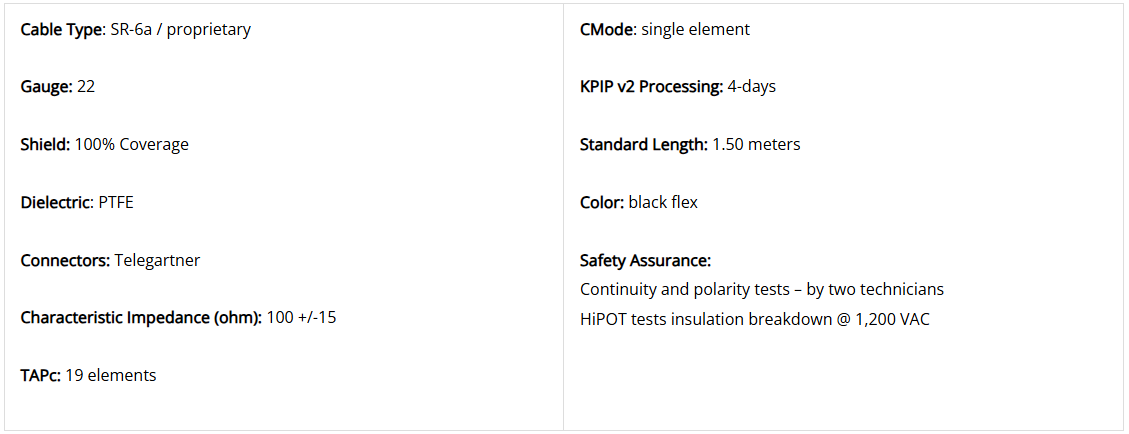
Task: Select the 100% Coverage value
Action: (x=132, y=145)
